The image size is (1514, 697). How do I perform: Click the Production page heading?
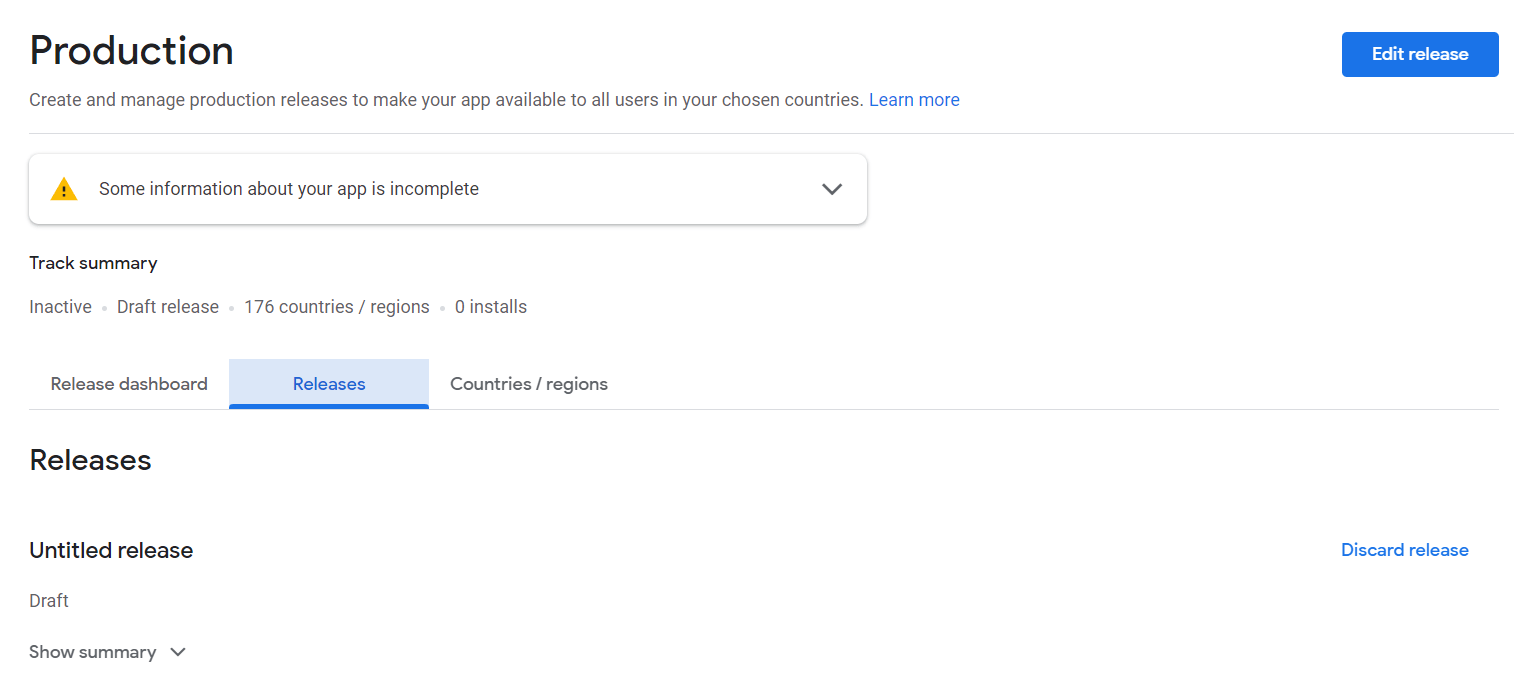click(x=131, y=51)
